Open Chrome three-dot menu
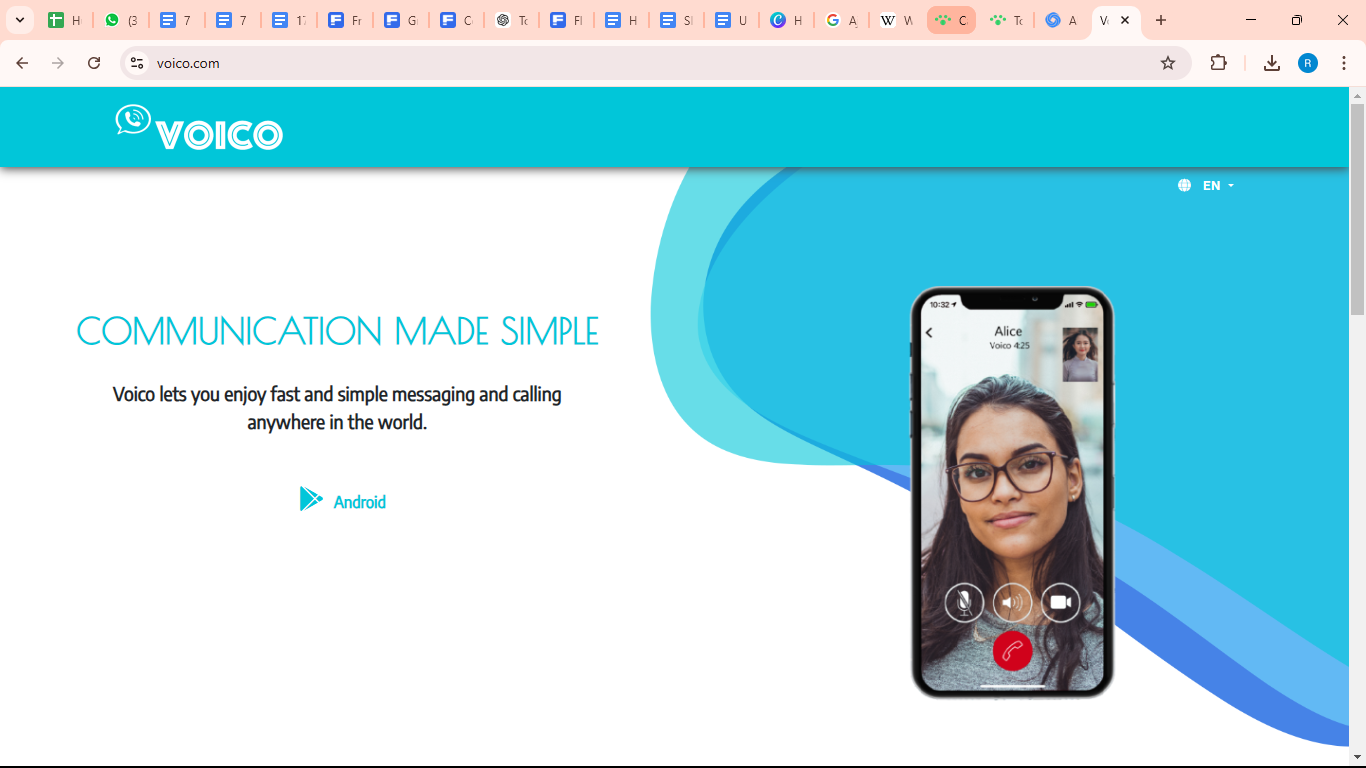This screenshot has height=768, width=1366. pos(1344,63)
